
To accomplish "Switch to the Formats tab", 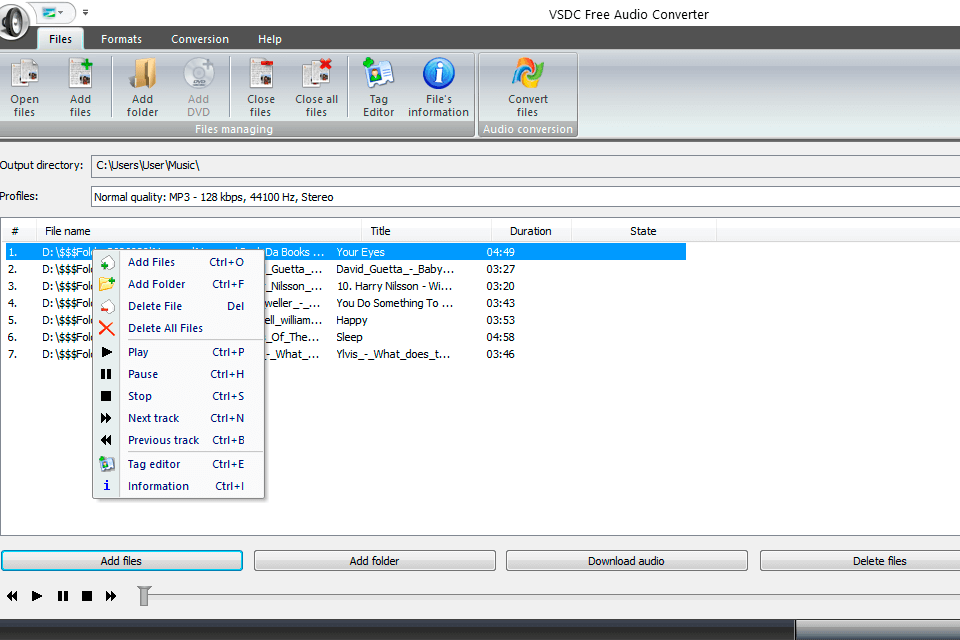I will (121, 39).
